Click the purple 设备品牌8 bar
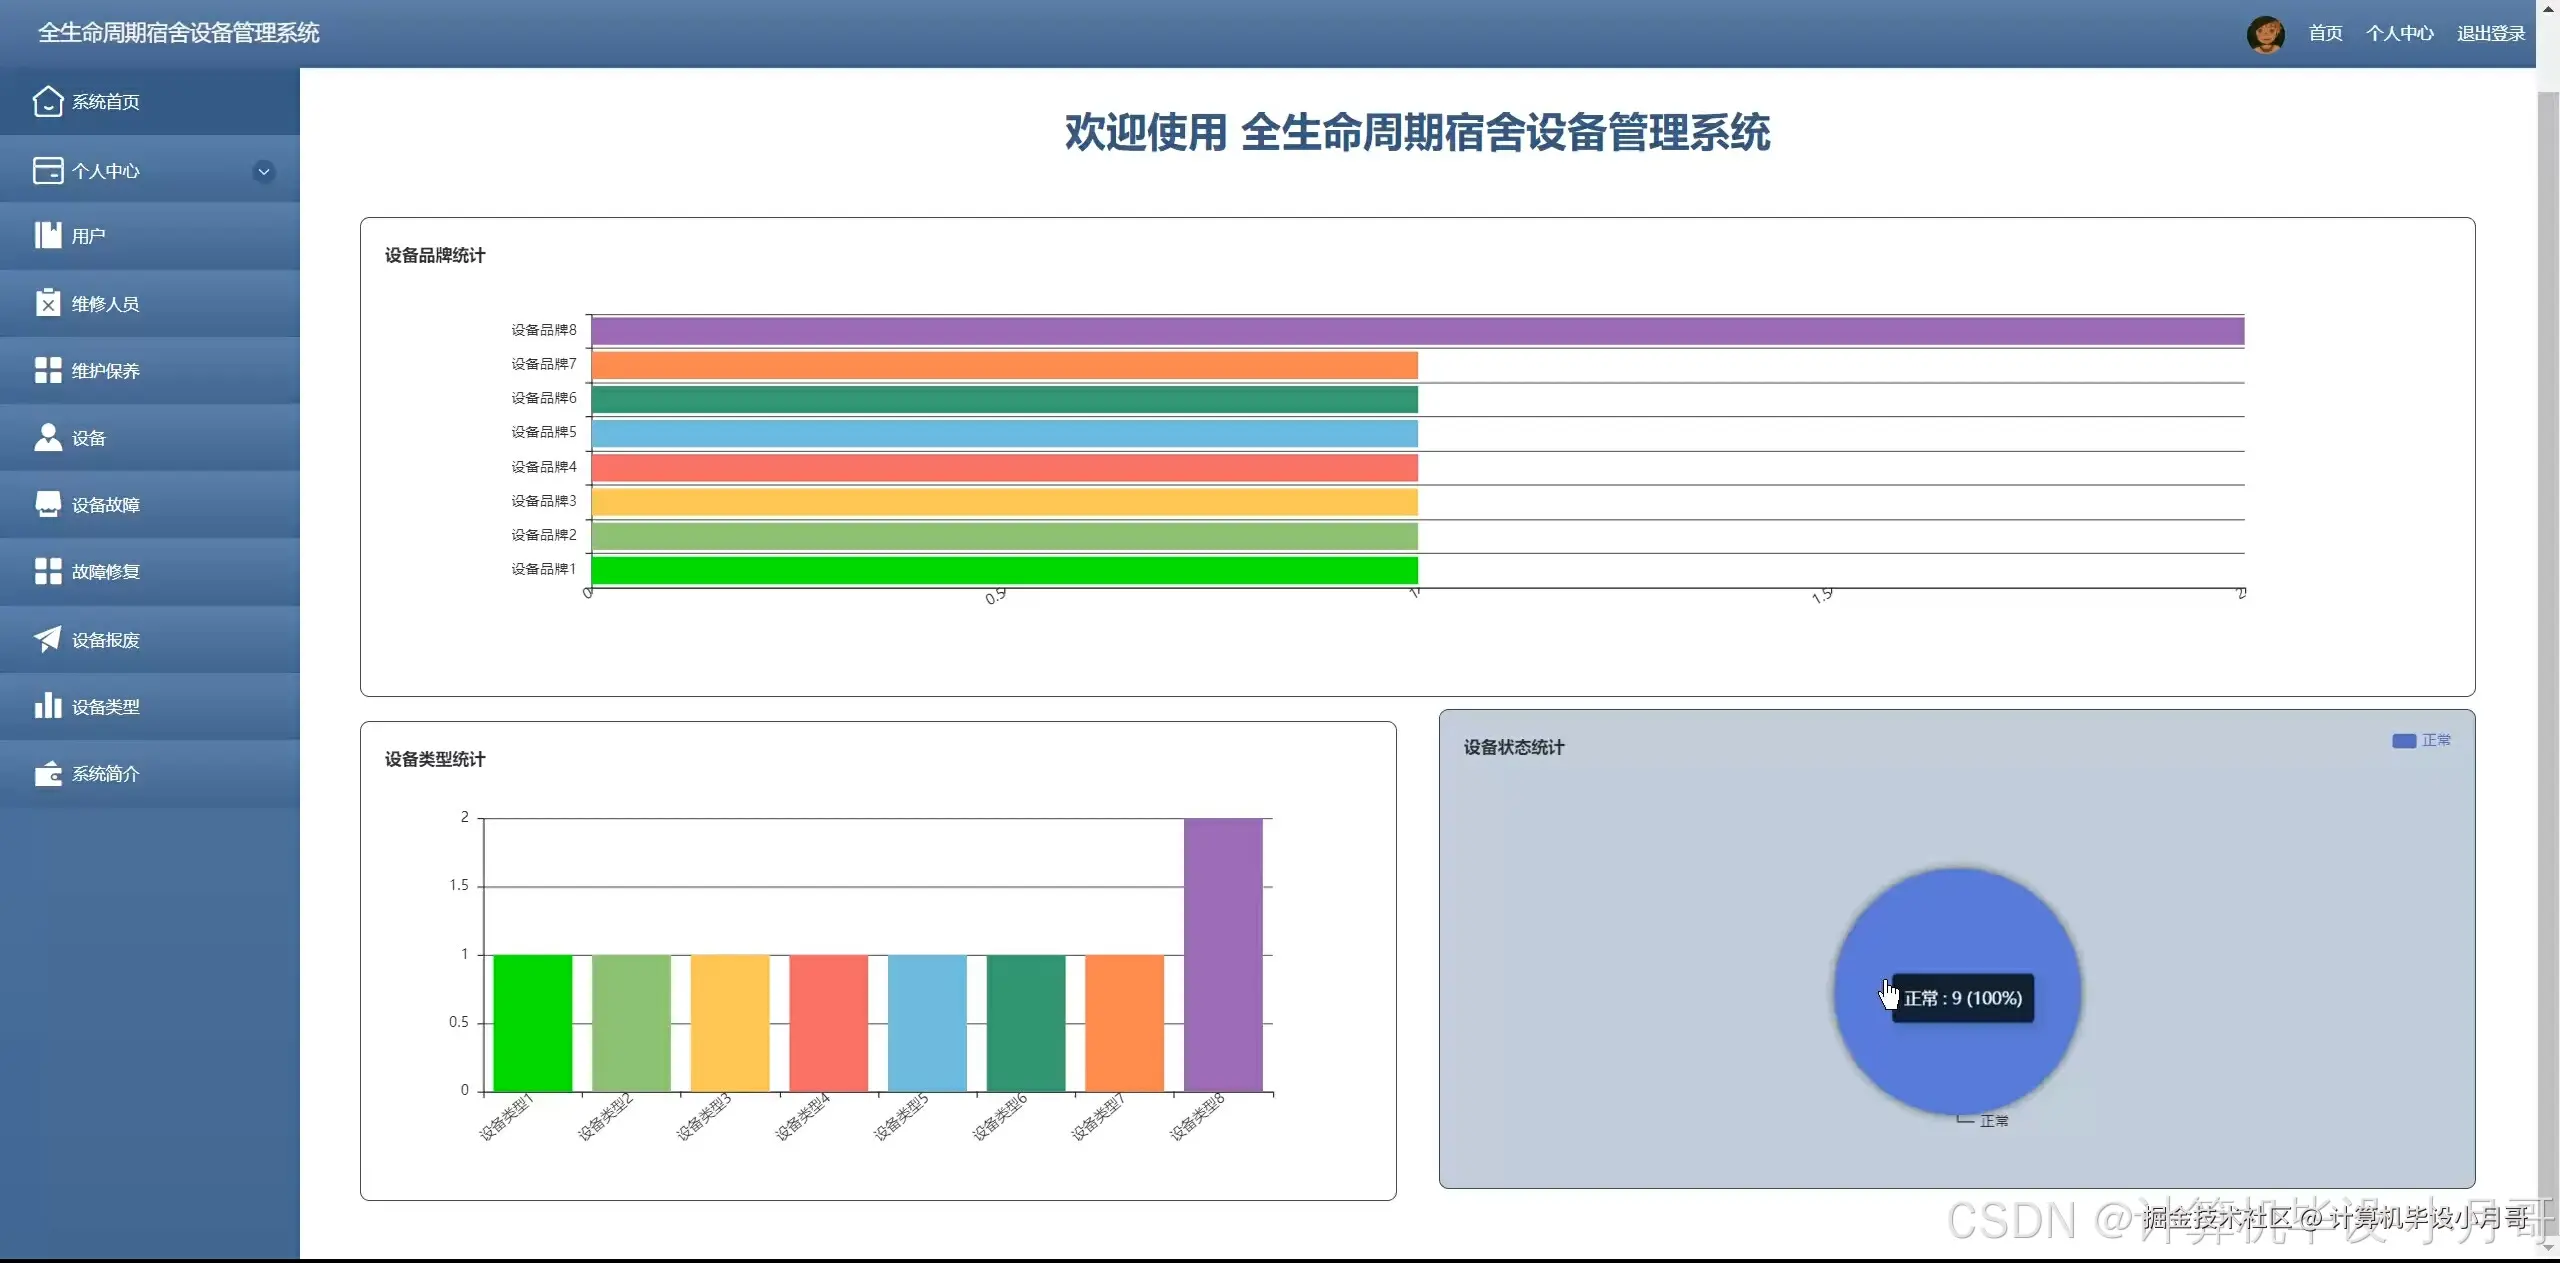Image resolution: width=2560 pixels, height=1263 pixels. (1417, 331)
